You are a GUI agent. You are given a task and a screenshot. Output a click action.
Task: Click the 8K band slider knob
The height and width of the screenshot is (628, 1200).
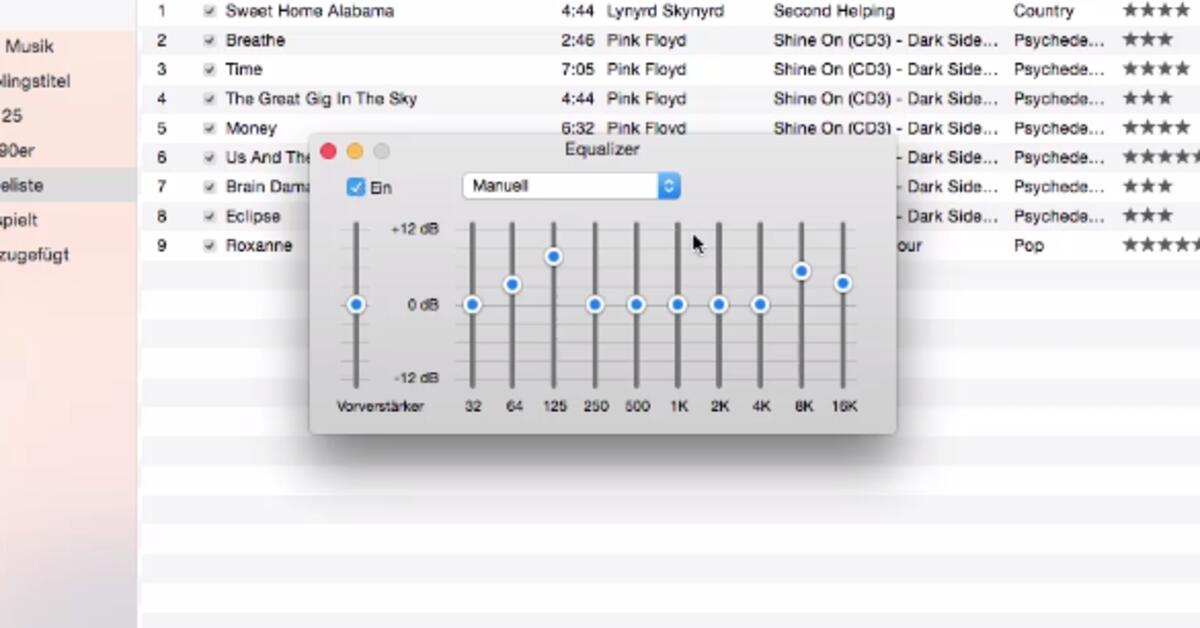click(802, 270)
